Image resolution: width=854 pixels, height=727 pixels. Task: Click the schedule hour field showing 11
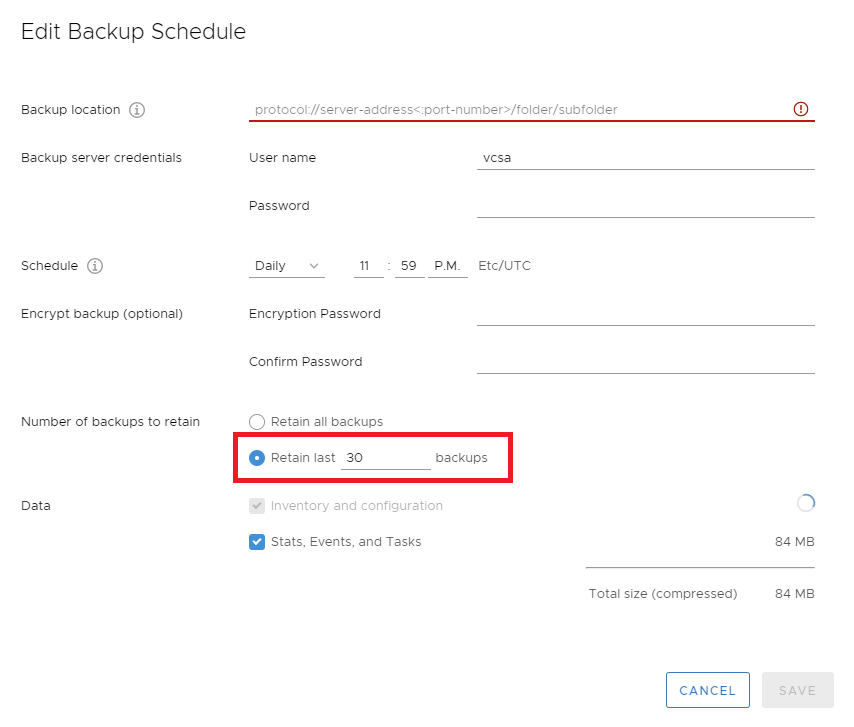(369, 266)
